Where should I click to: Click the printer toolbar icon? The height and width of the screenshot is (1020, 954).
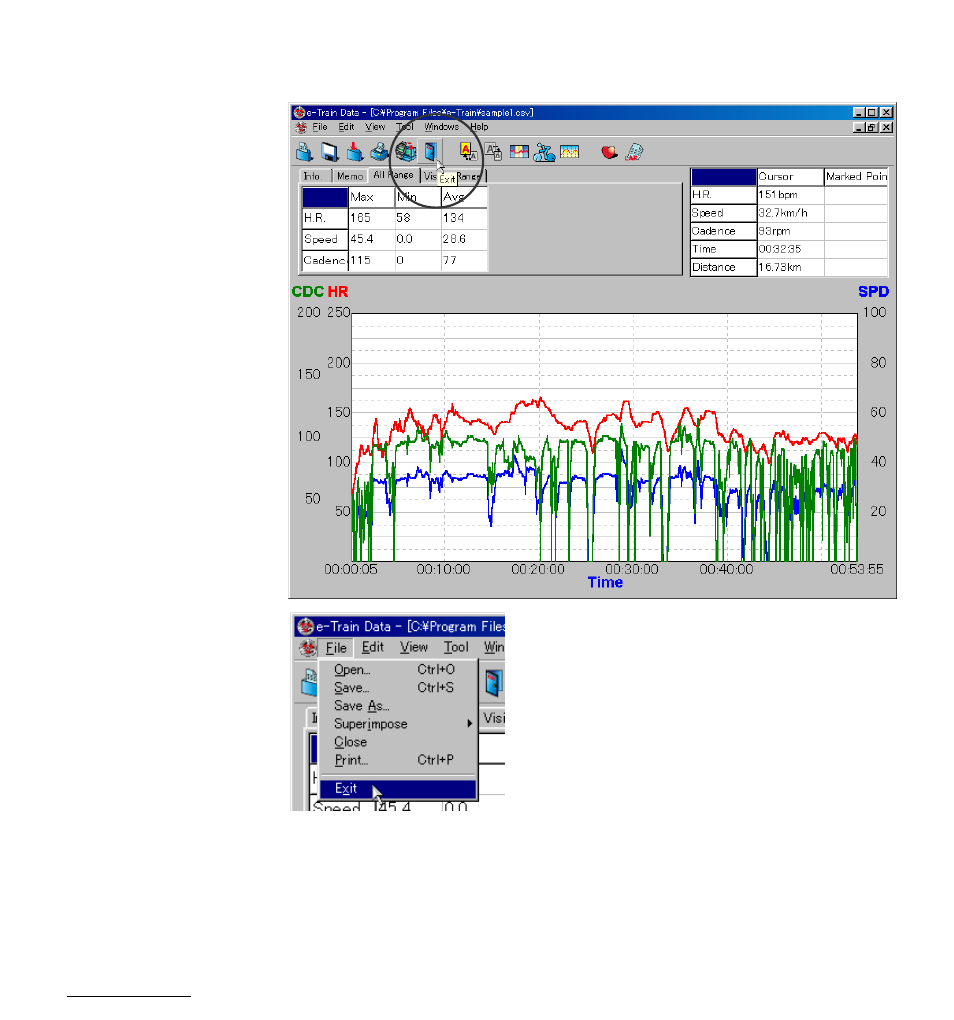[380, 152]
